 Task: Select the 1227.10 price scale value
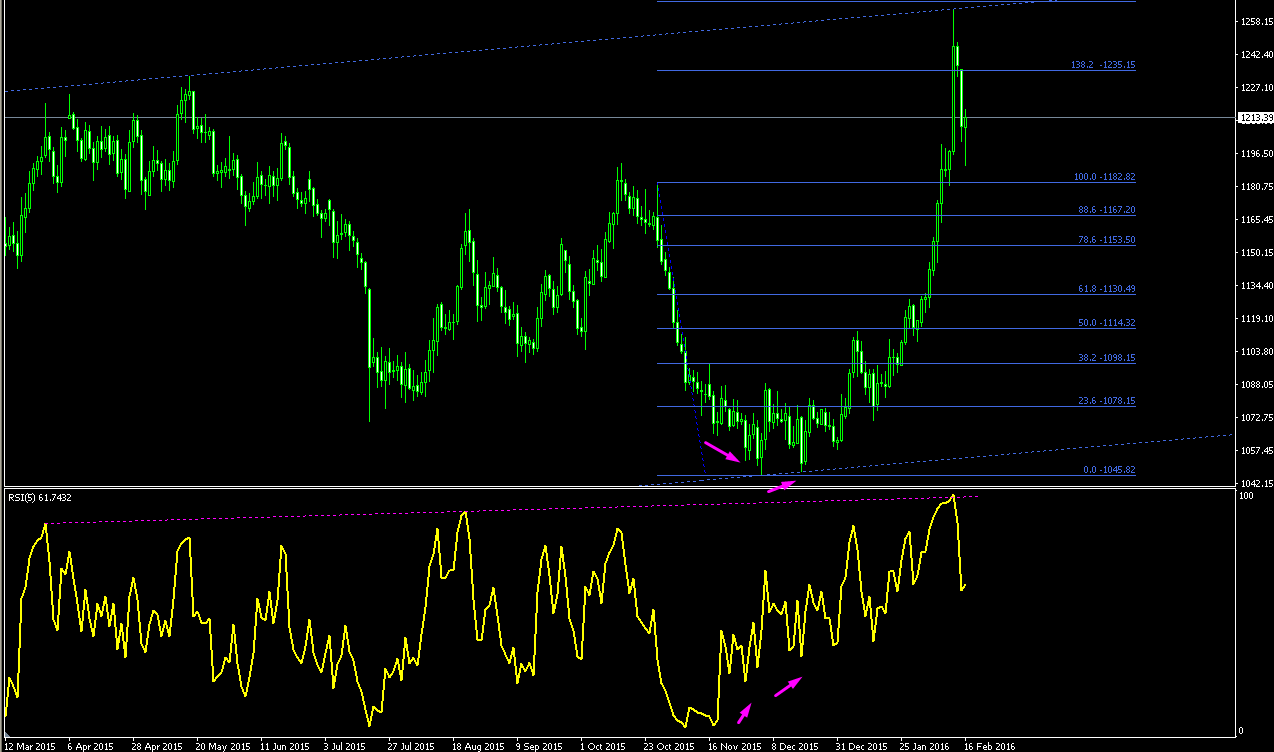1255,87
